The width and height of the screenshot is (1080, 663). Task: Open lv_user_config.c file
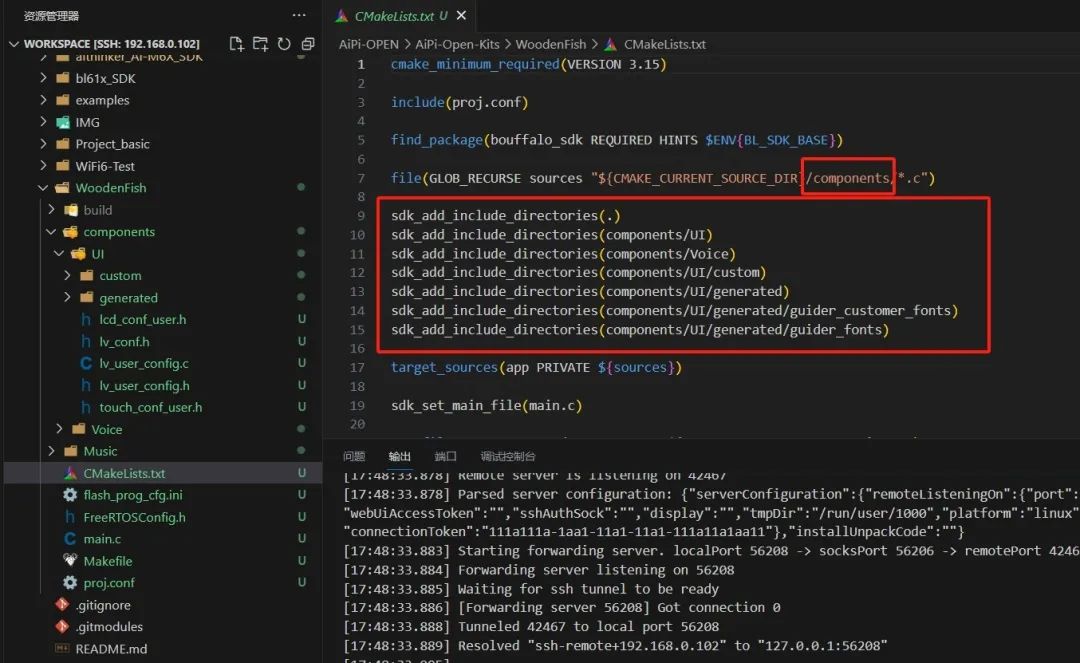click(144, 364)
